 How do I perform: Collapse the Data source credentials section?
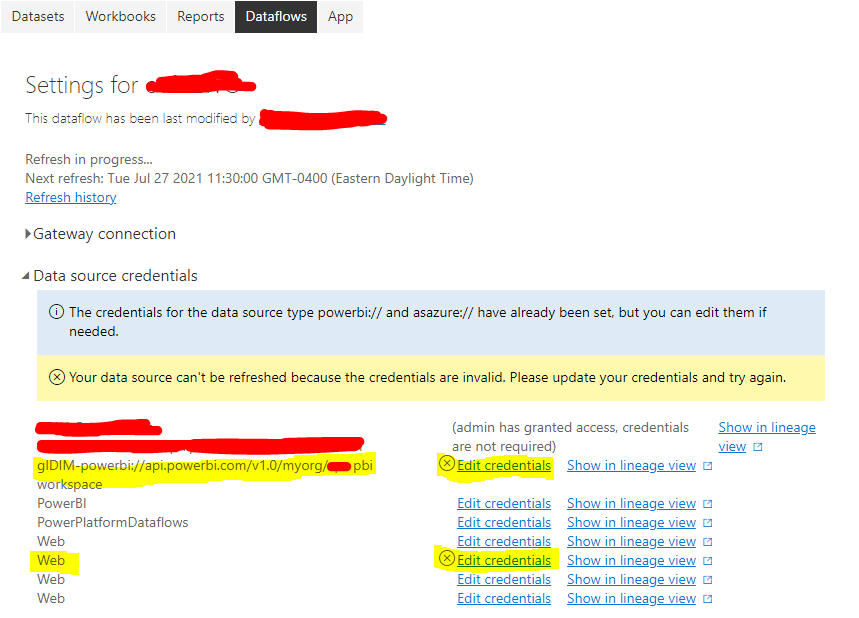click(x=110, y=276)
